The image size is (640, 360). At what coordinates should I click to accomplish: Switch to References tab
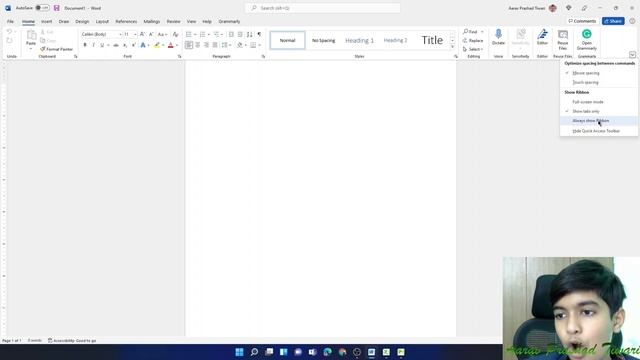pos(126,22)
